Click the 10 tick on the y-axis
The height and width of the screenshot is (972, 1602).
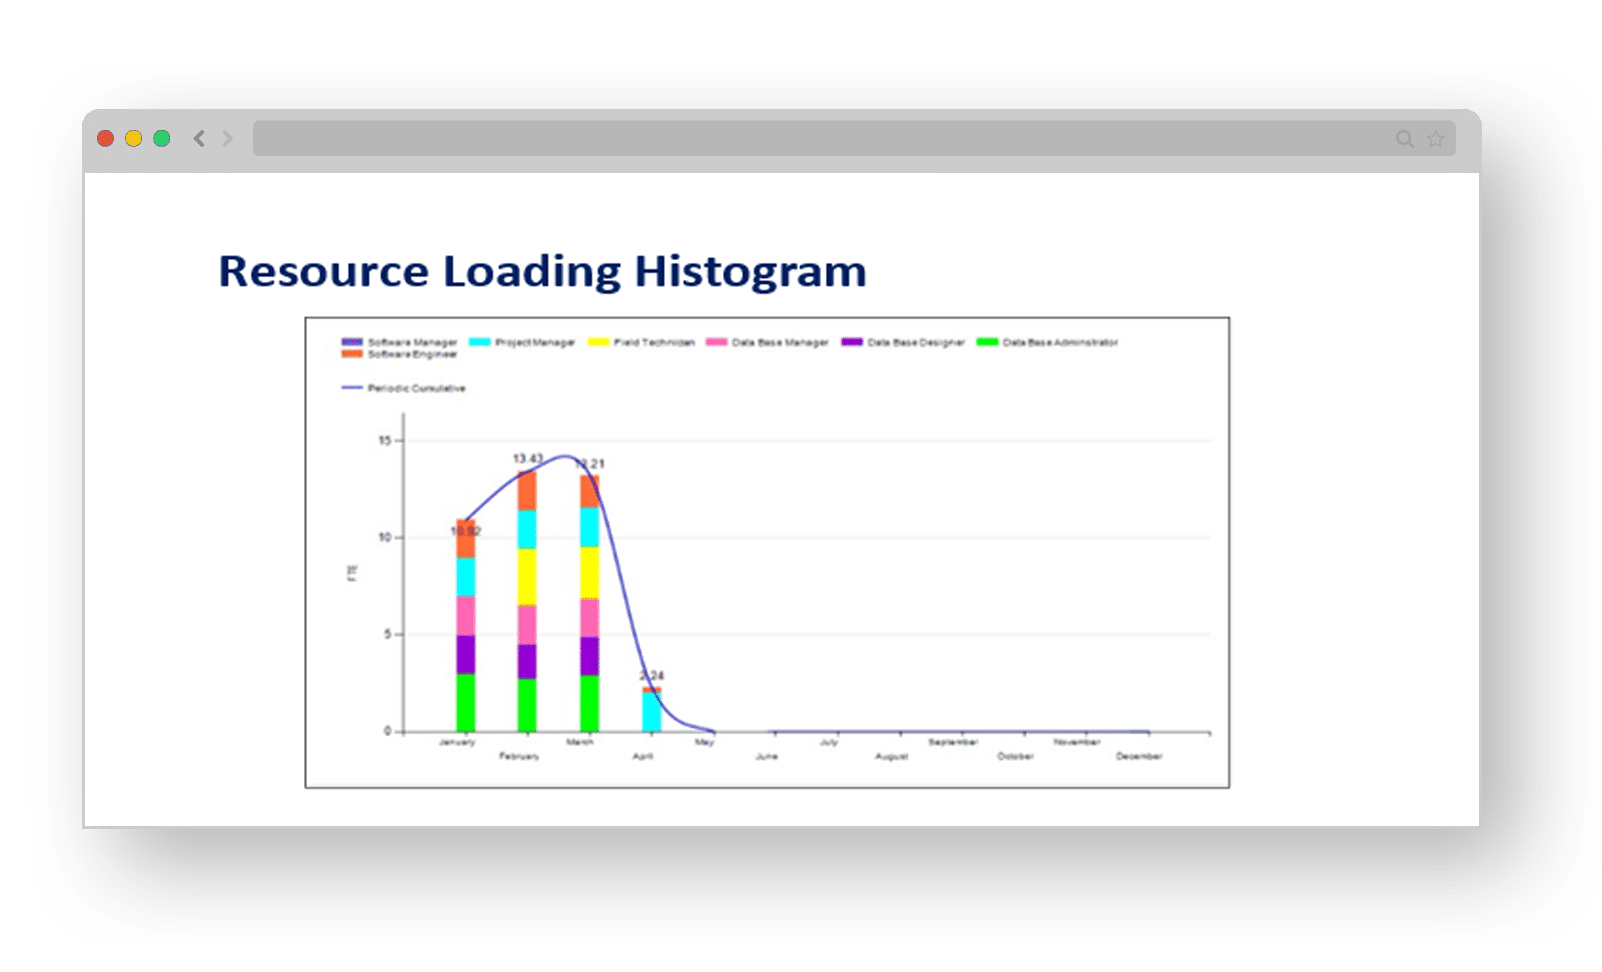coord(385,537)
